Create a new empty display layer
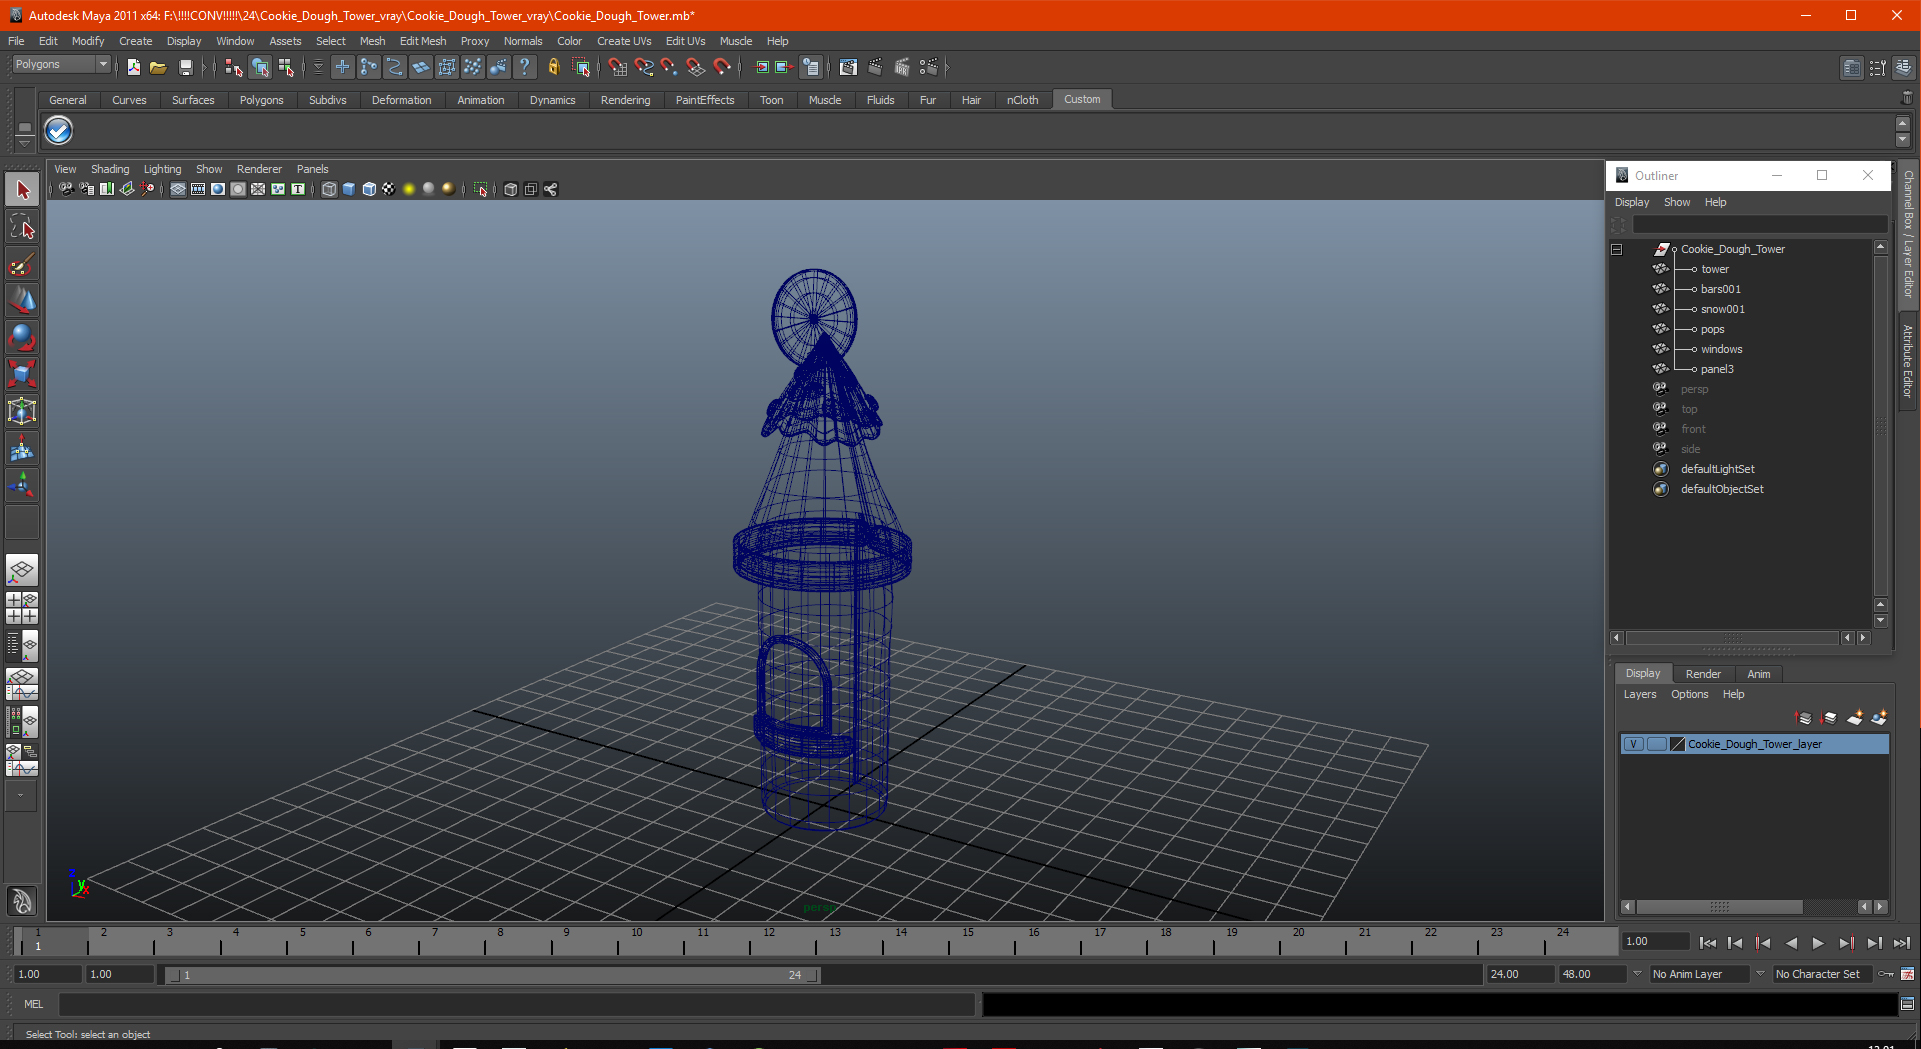 1855,718
